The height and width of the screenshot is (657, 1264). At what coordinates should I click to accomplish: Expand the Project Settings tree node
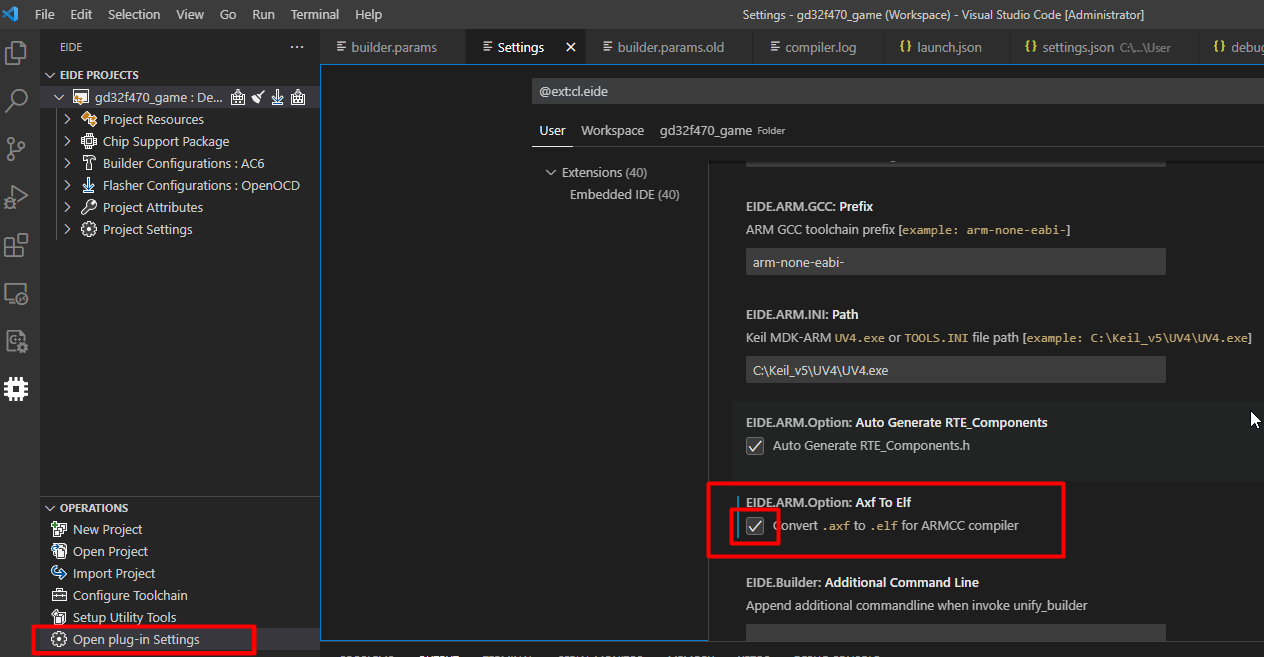point(67,229)
